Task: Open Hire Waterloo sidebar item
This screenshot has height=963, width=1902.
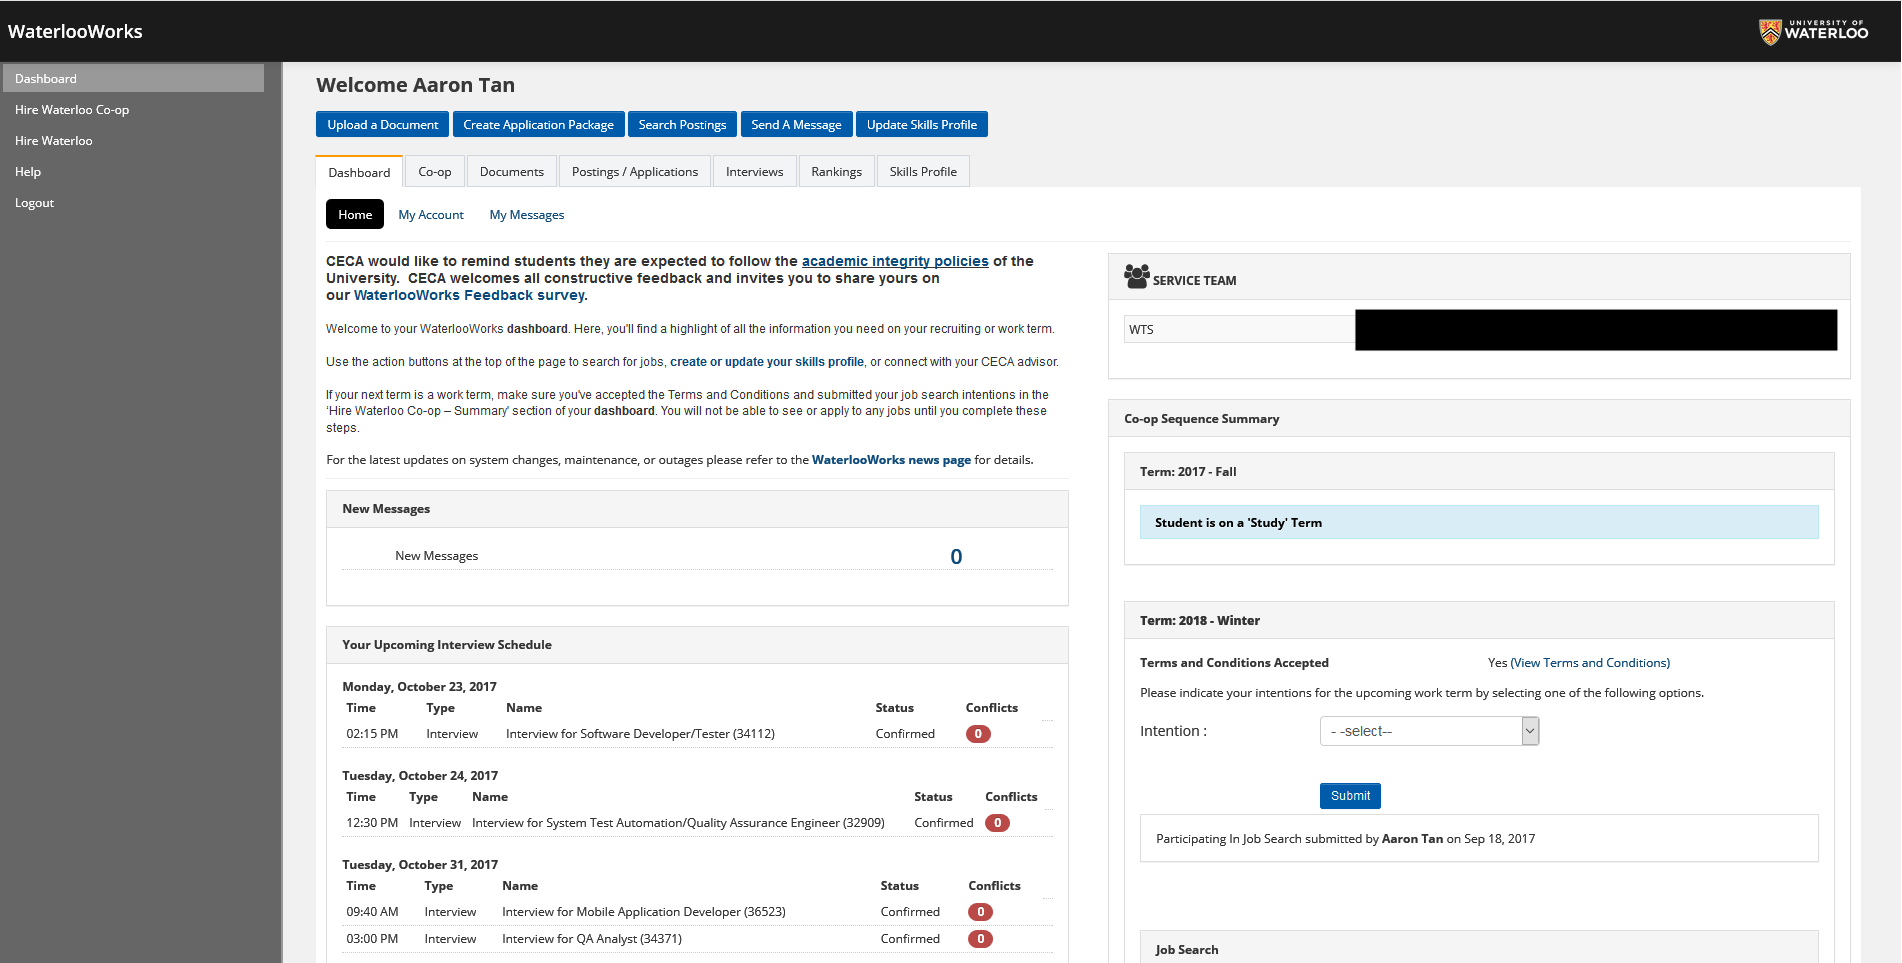Action: 54,141
